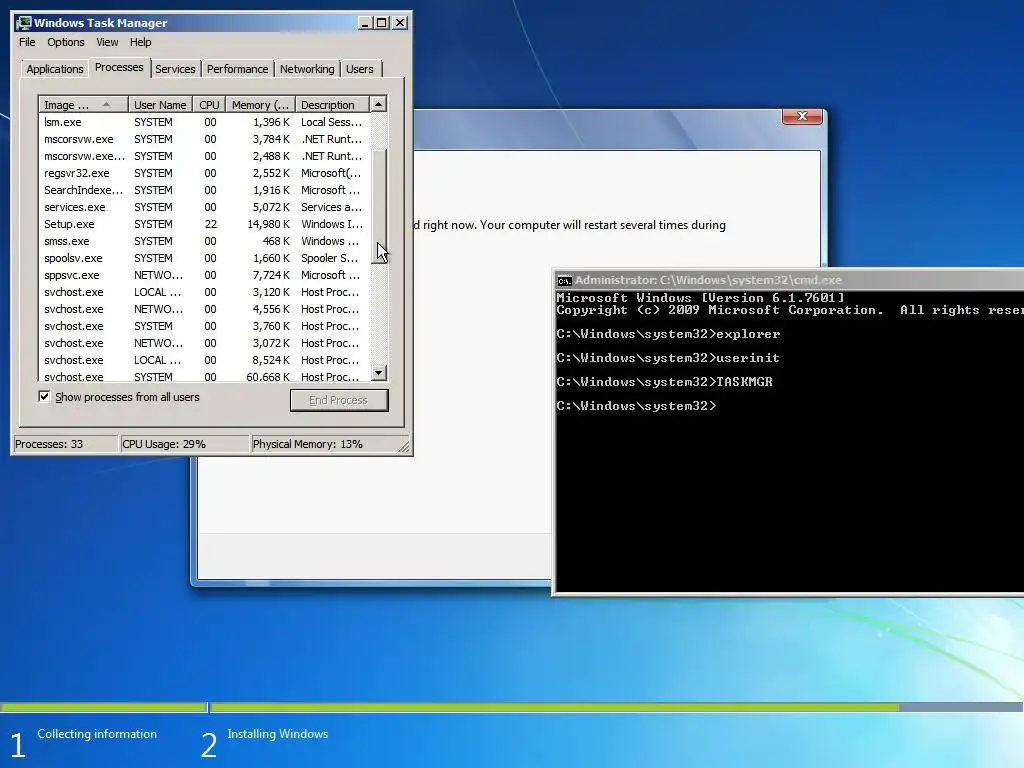Click the Task Manager title bar icon

coord(24,23)
